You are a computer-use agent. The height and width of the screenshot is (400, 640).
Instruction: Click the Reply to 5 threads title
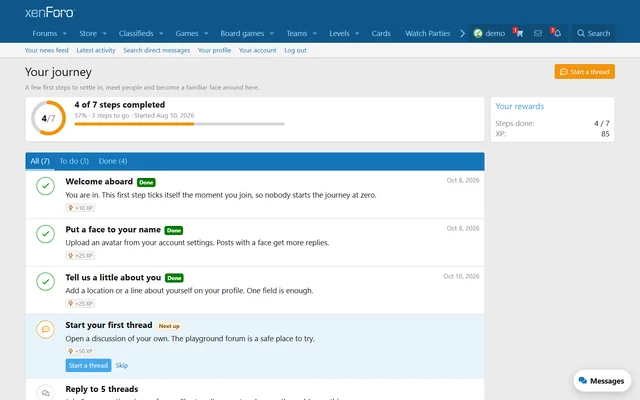102,389
